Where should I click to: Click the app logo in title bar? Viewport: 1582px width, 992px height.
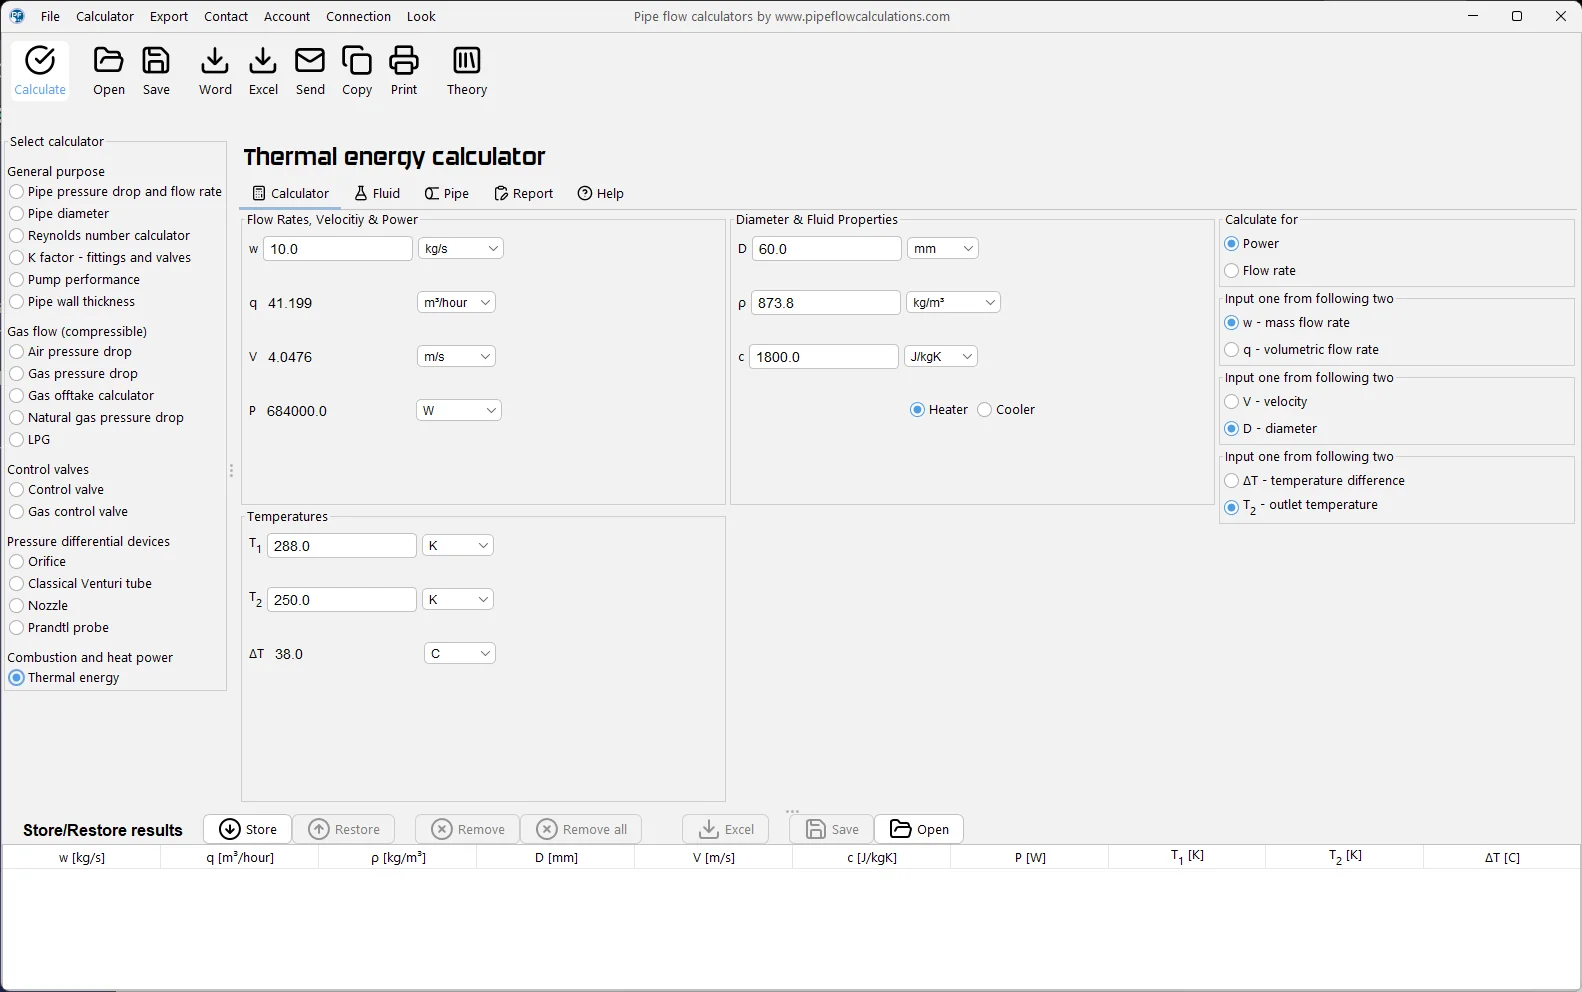[x=17, y=16]
